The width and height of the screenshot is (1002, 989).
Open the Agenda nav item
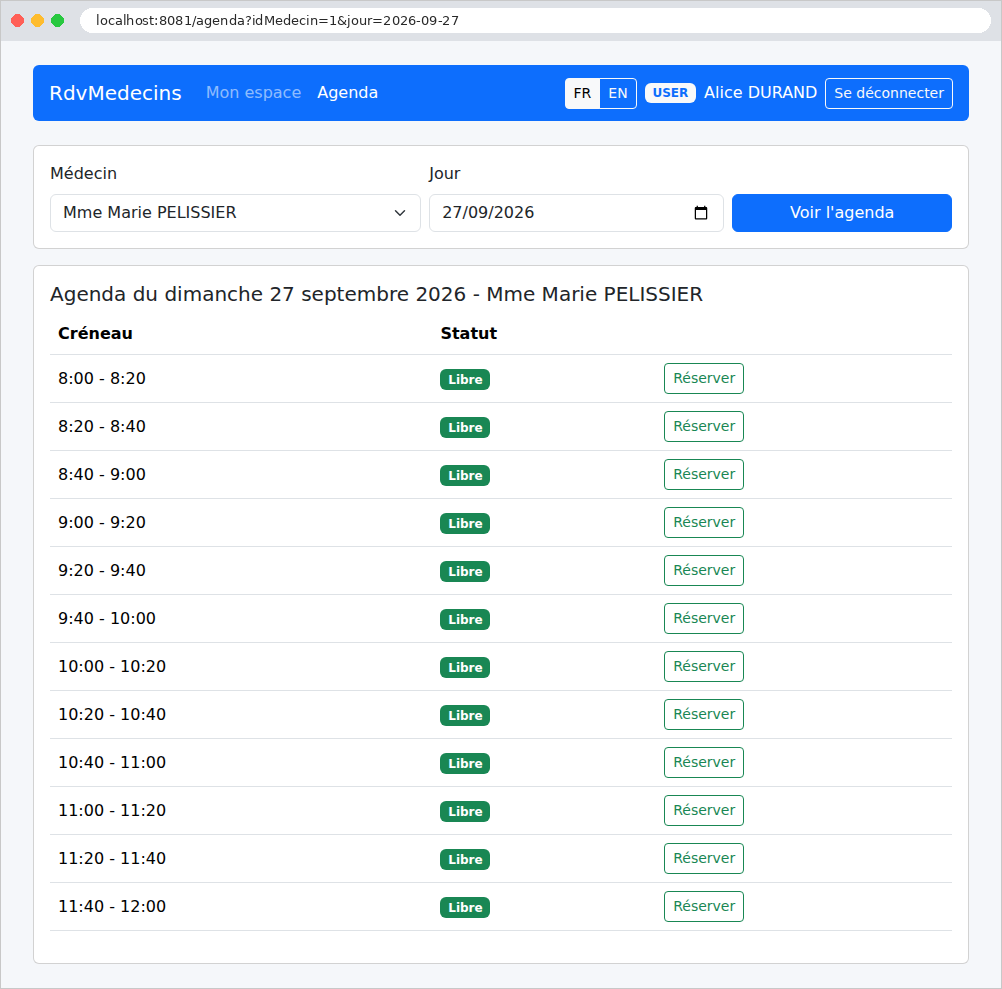[348, 93]
